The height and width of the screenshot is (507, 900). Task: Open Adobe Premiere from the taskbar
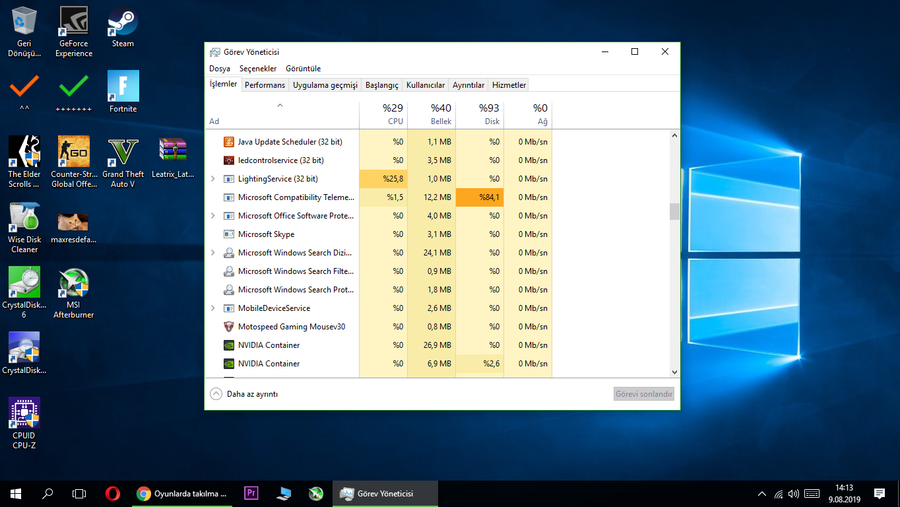pos(251,494)
